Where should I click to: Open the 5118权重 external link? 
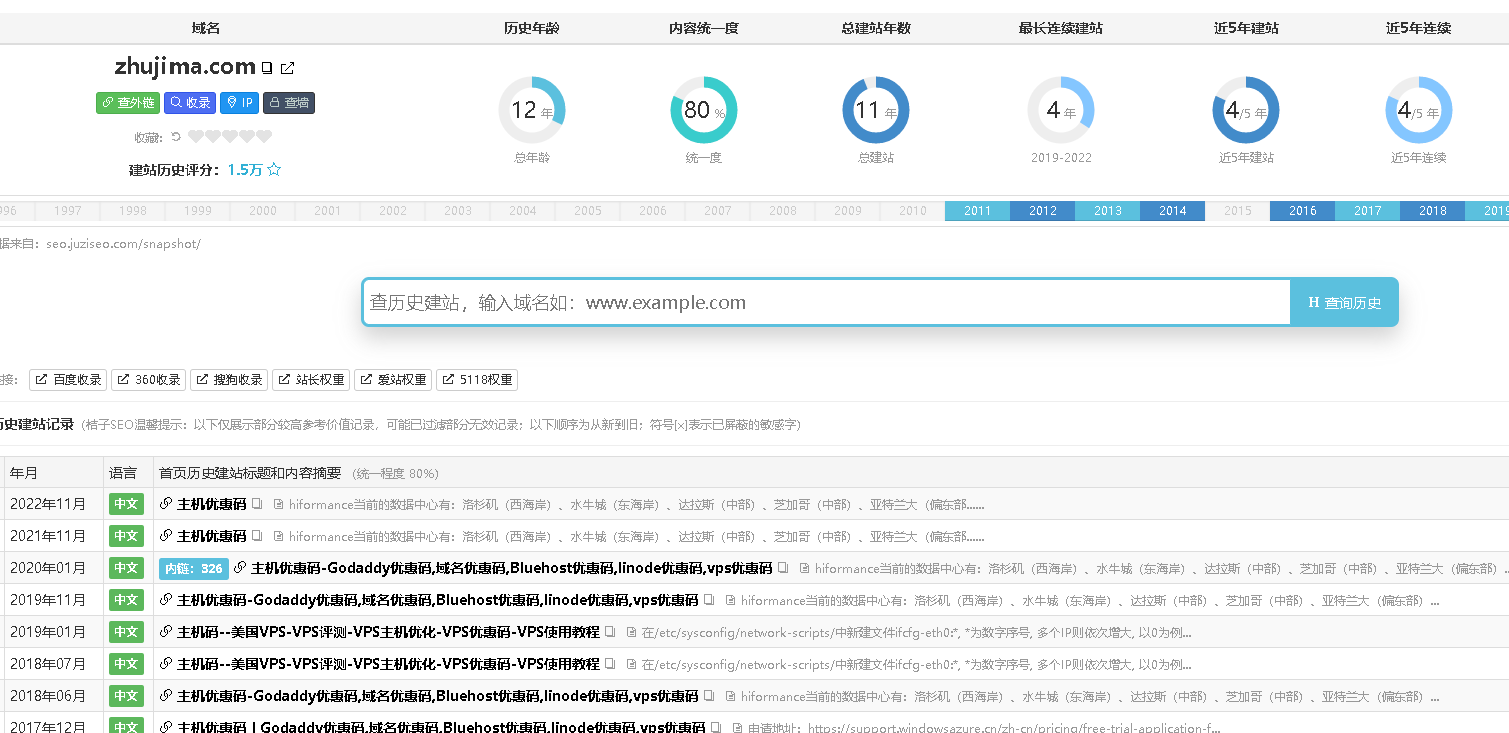pos(476,380)
